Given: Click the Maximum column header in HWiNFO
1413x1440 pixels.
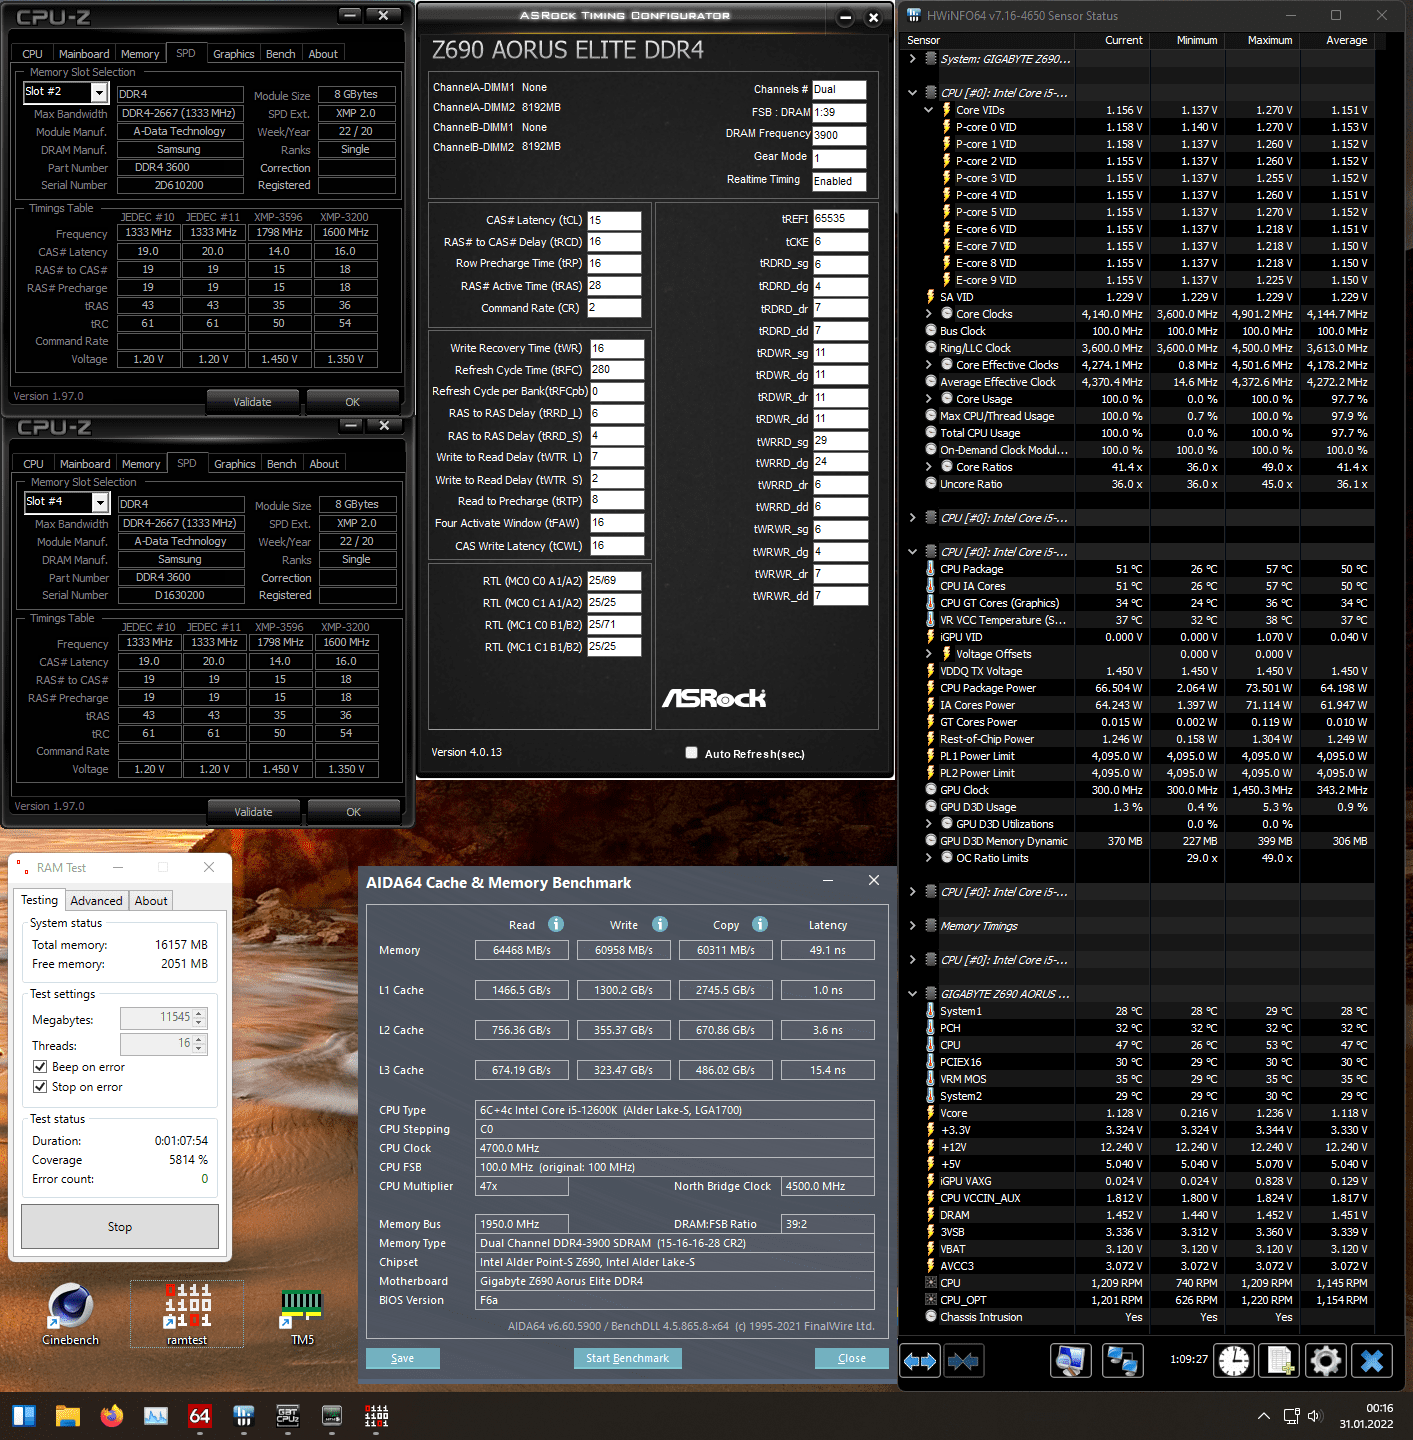Looking at the screenshot, I should click(1269, 40).
